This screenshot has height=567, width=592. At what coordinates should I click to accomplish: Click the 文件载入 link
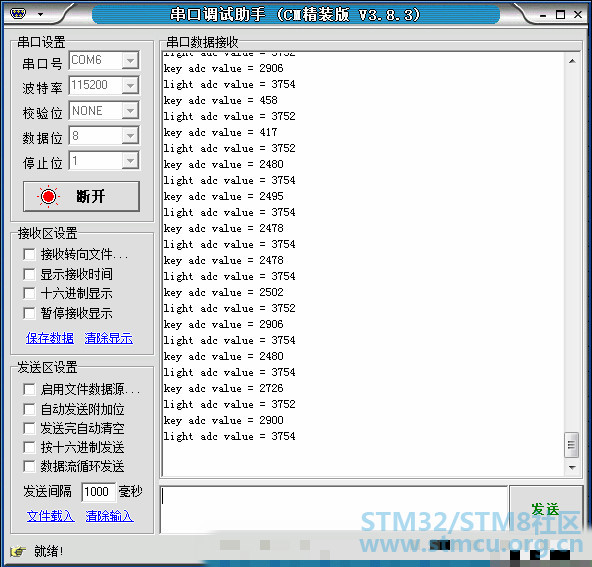point(51,516)
